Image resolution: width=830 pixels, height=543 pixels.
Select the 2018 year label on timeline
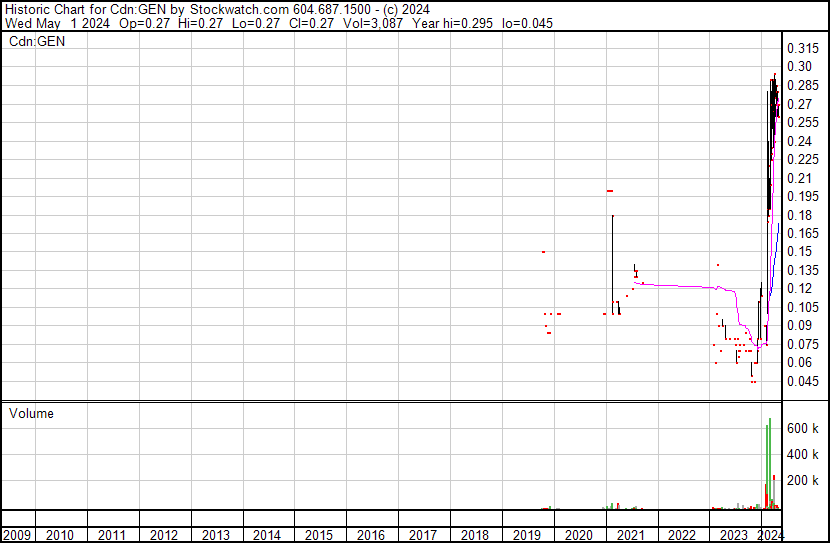pyautogui.click(x=475, y=535)
